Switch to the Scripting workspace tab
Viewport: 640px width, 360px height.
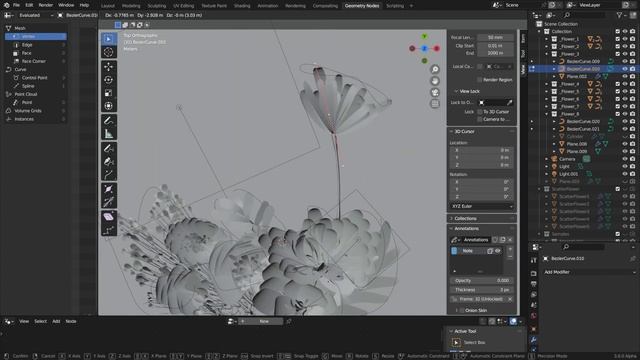395,6
